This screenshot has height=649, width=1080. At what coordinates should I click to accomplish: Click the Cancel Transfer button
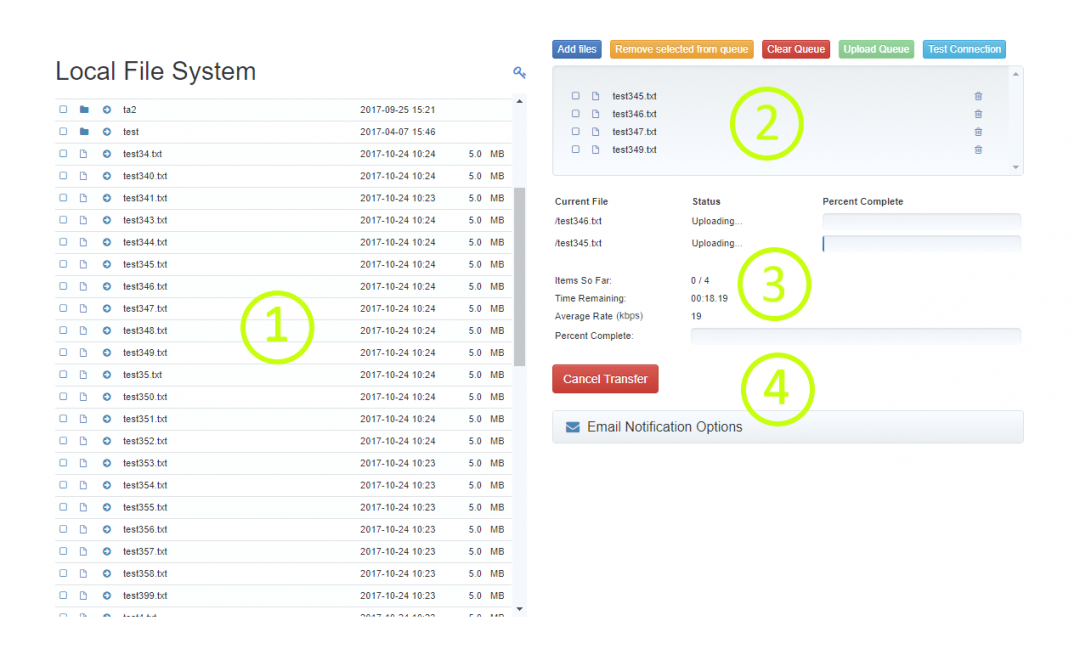coord(605,379)
